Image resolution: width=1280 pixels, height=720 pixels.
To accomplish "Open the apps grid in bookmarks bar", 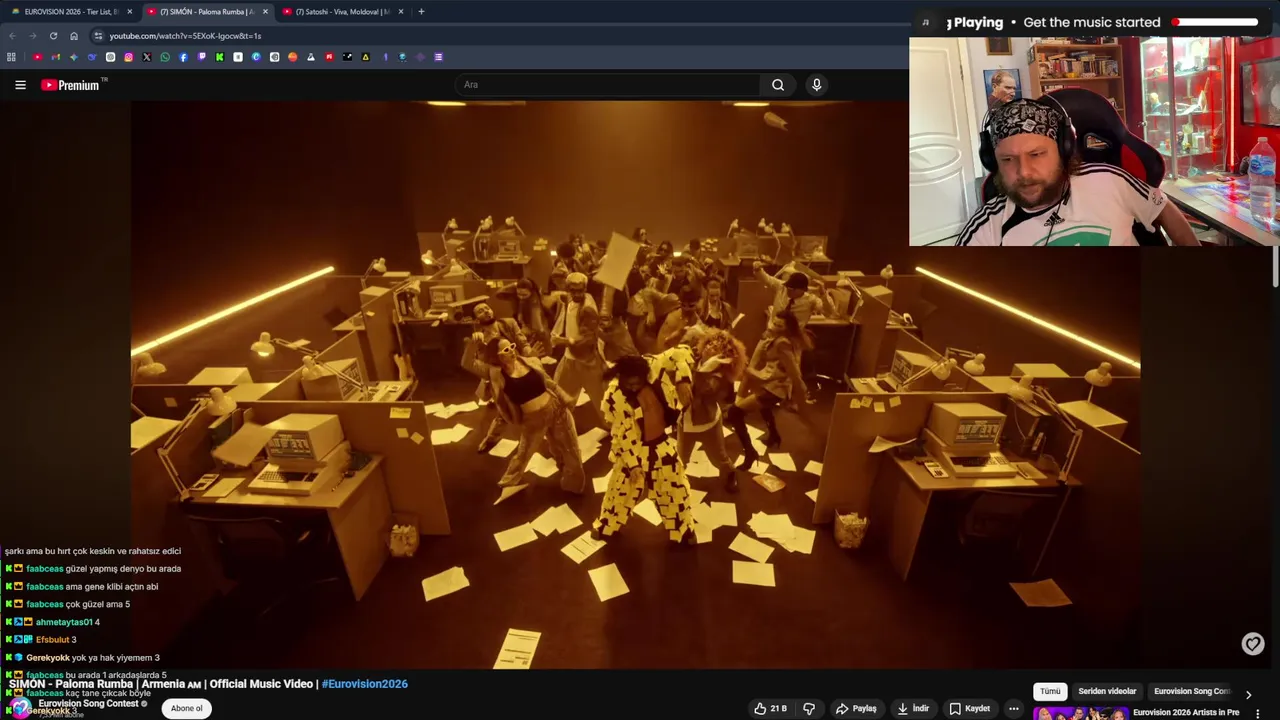I will (11, 57).
